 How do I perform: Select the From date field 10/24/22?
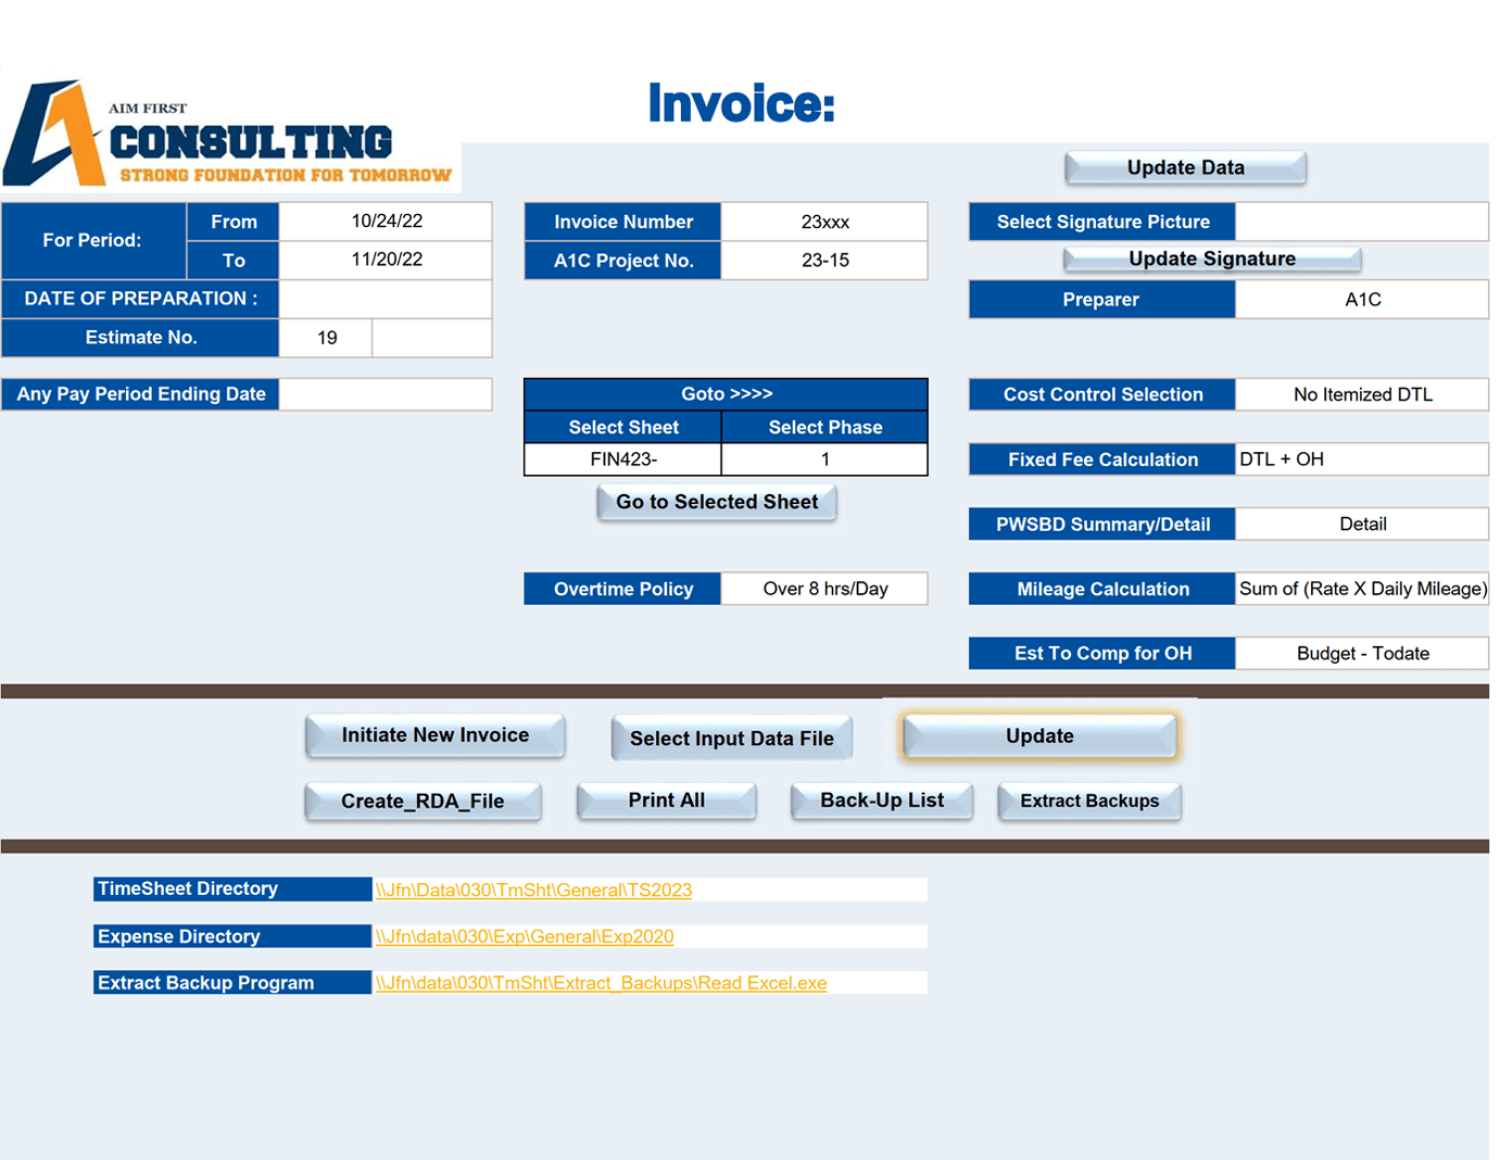point(386,221)
